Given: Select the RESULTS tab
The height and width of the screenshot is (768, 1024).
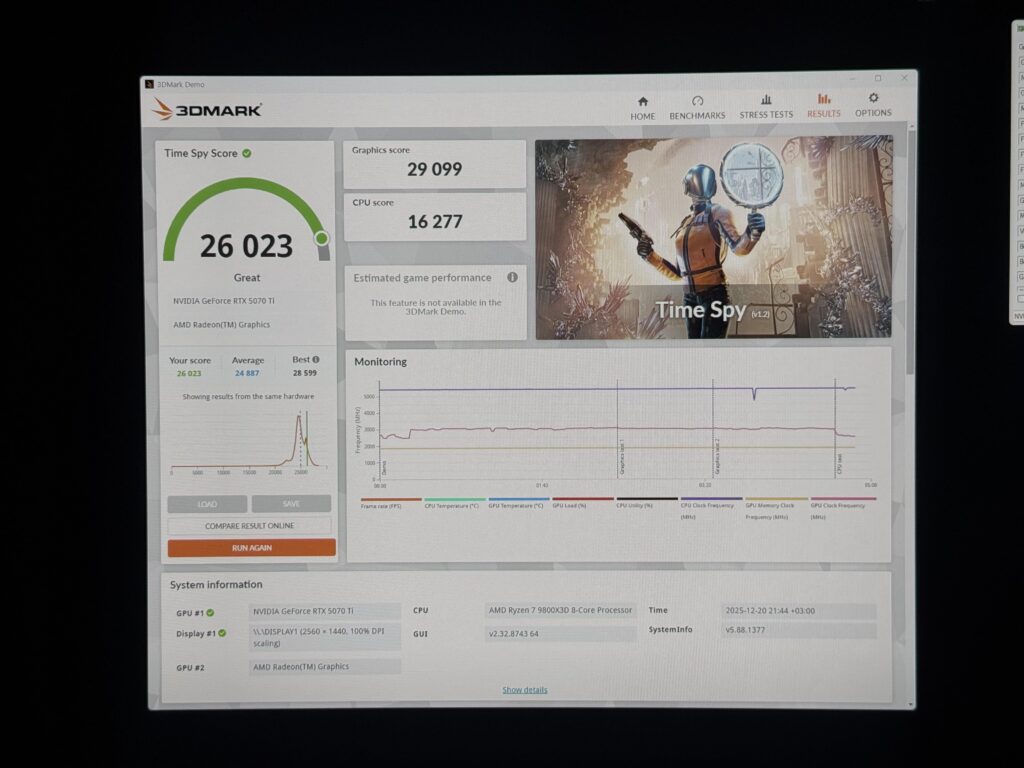Looking at the screenshot, I should pyautogui.click(x=824, y=105).
